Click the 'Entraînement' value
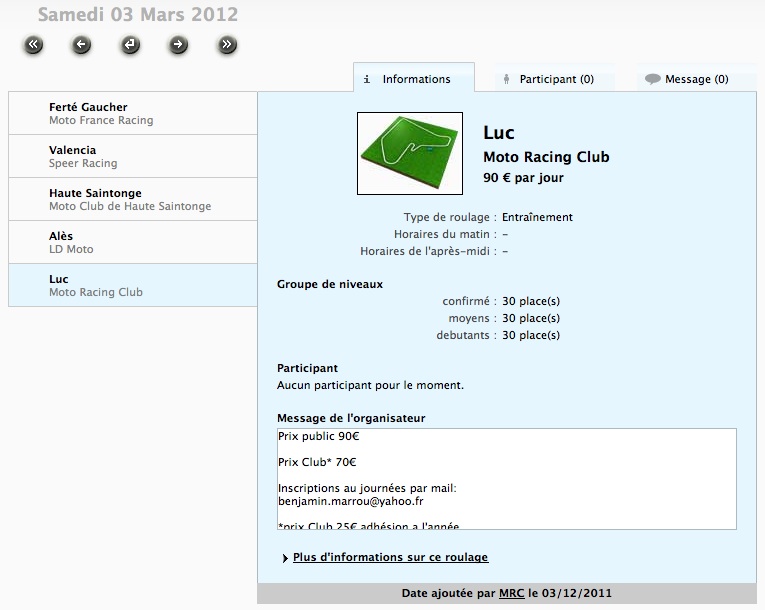This screenshot has width=765, height=610. (x=537, y=217)
